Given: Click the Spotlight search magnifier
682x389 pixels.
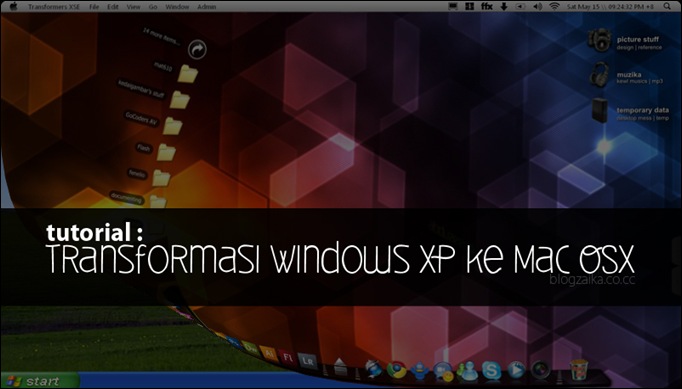Looking at the screenshot, I should click(x=667, y=6).
